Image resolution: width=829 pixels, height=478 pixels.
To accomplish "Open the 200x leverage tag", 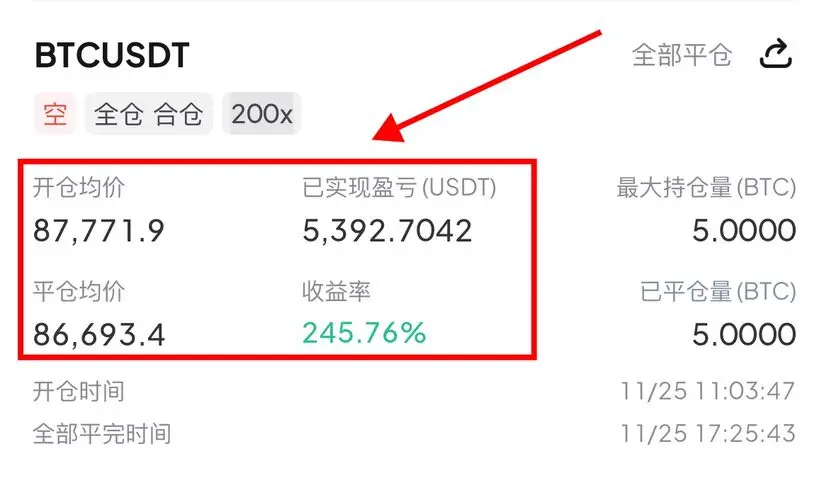I will coord(262,114).
